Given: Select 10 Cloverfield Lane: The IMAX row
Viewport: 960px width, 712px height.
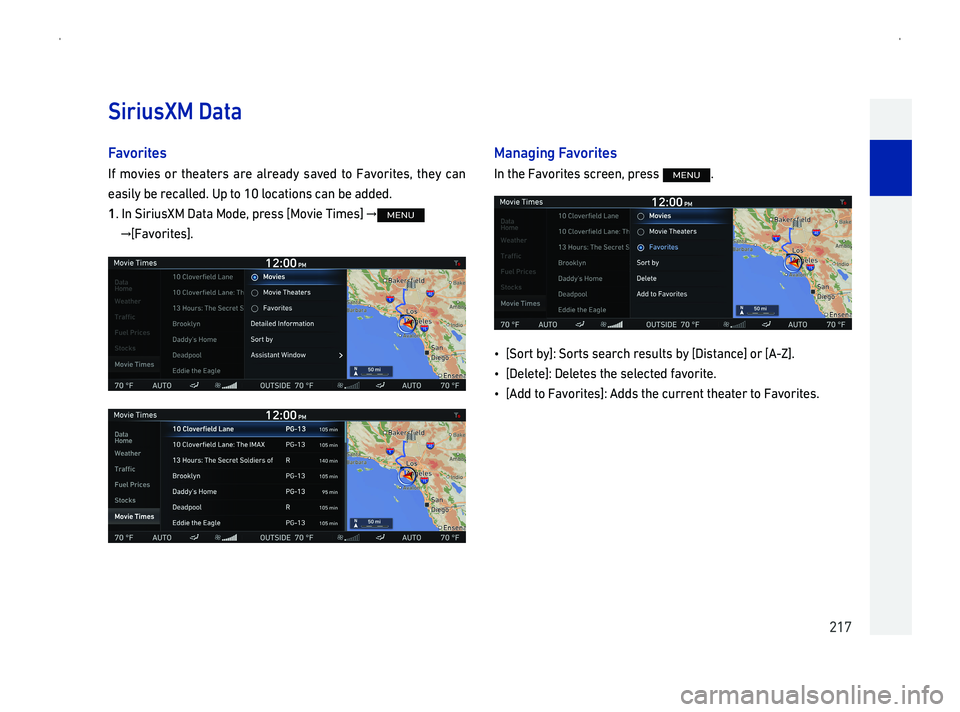Looking at the screenshot, I should tap(252, 445).
